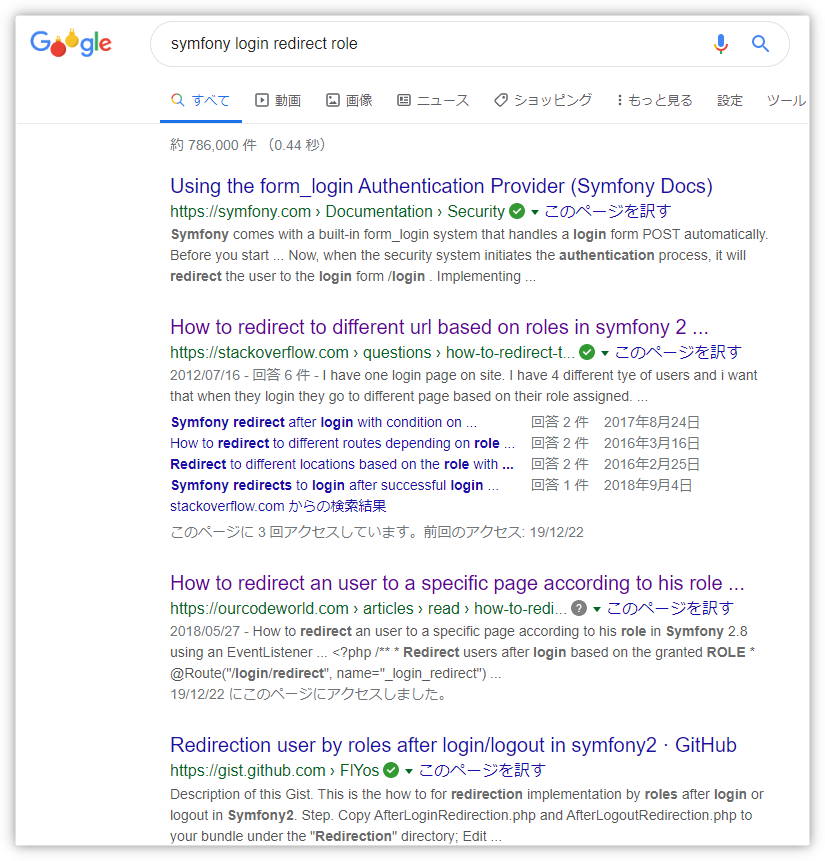Translate the gist.github.com result page
Viewport: 825px width, 861px height.
coord(482,770)
